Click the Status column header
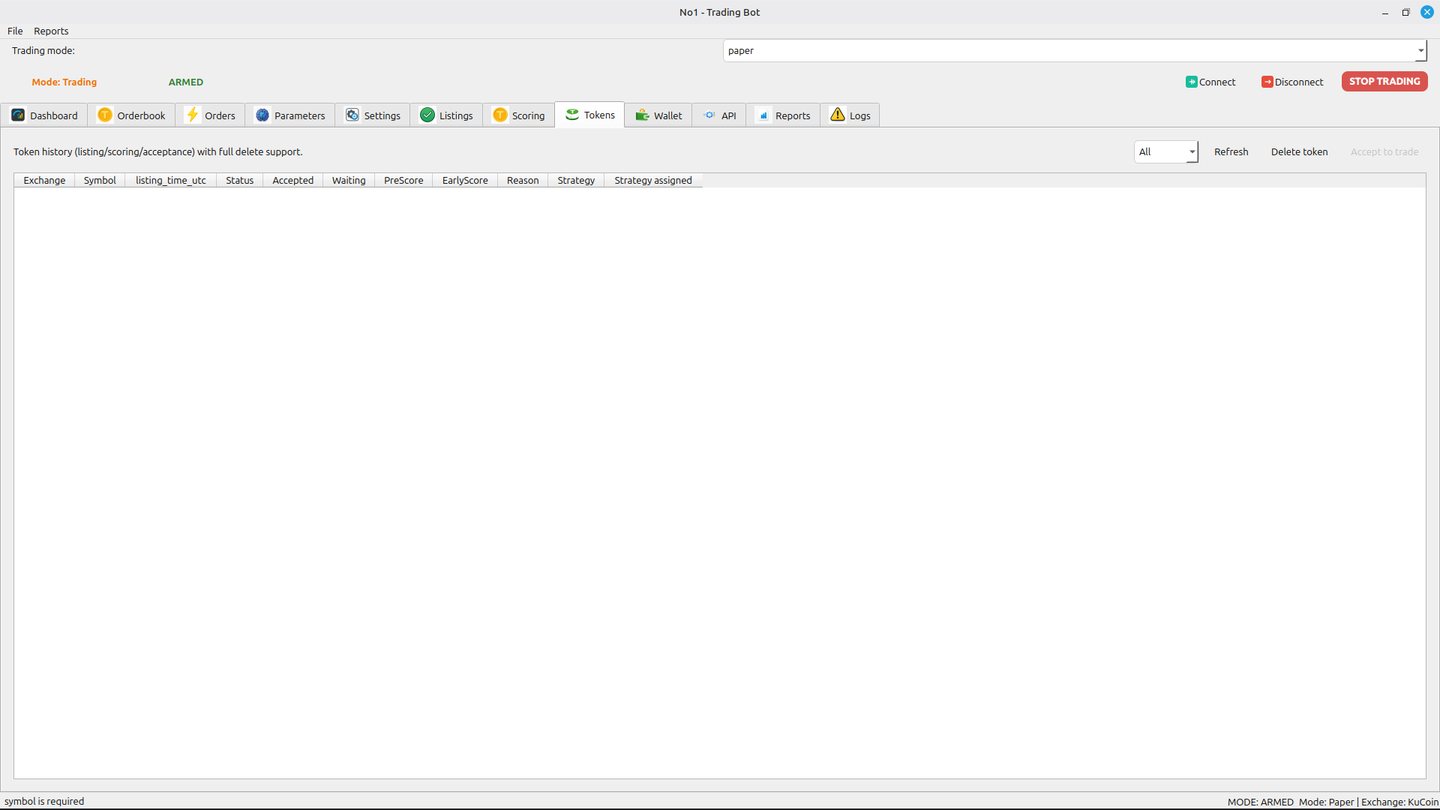 tap(240, 180)
